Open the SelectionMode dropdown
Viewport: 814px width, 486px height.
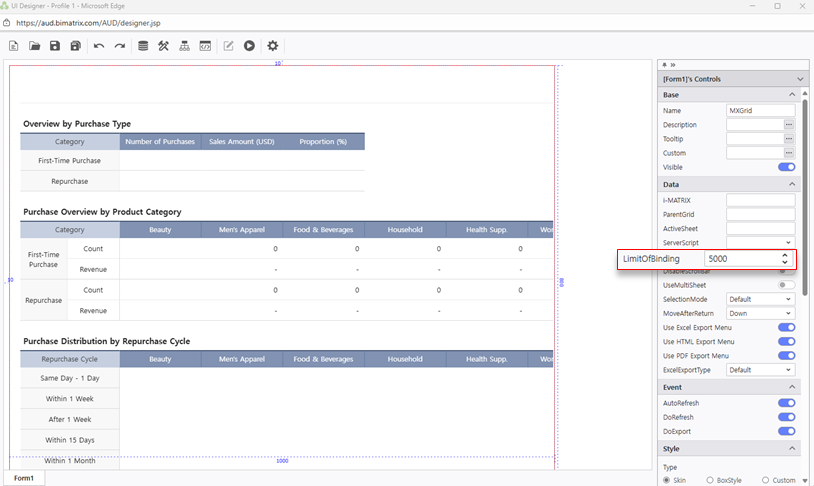tap(760, 299)
